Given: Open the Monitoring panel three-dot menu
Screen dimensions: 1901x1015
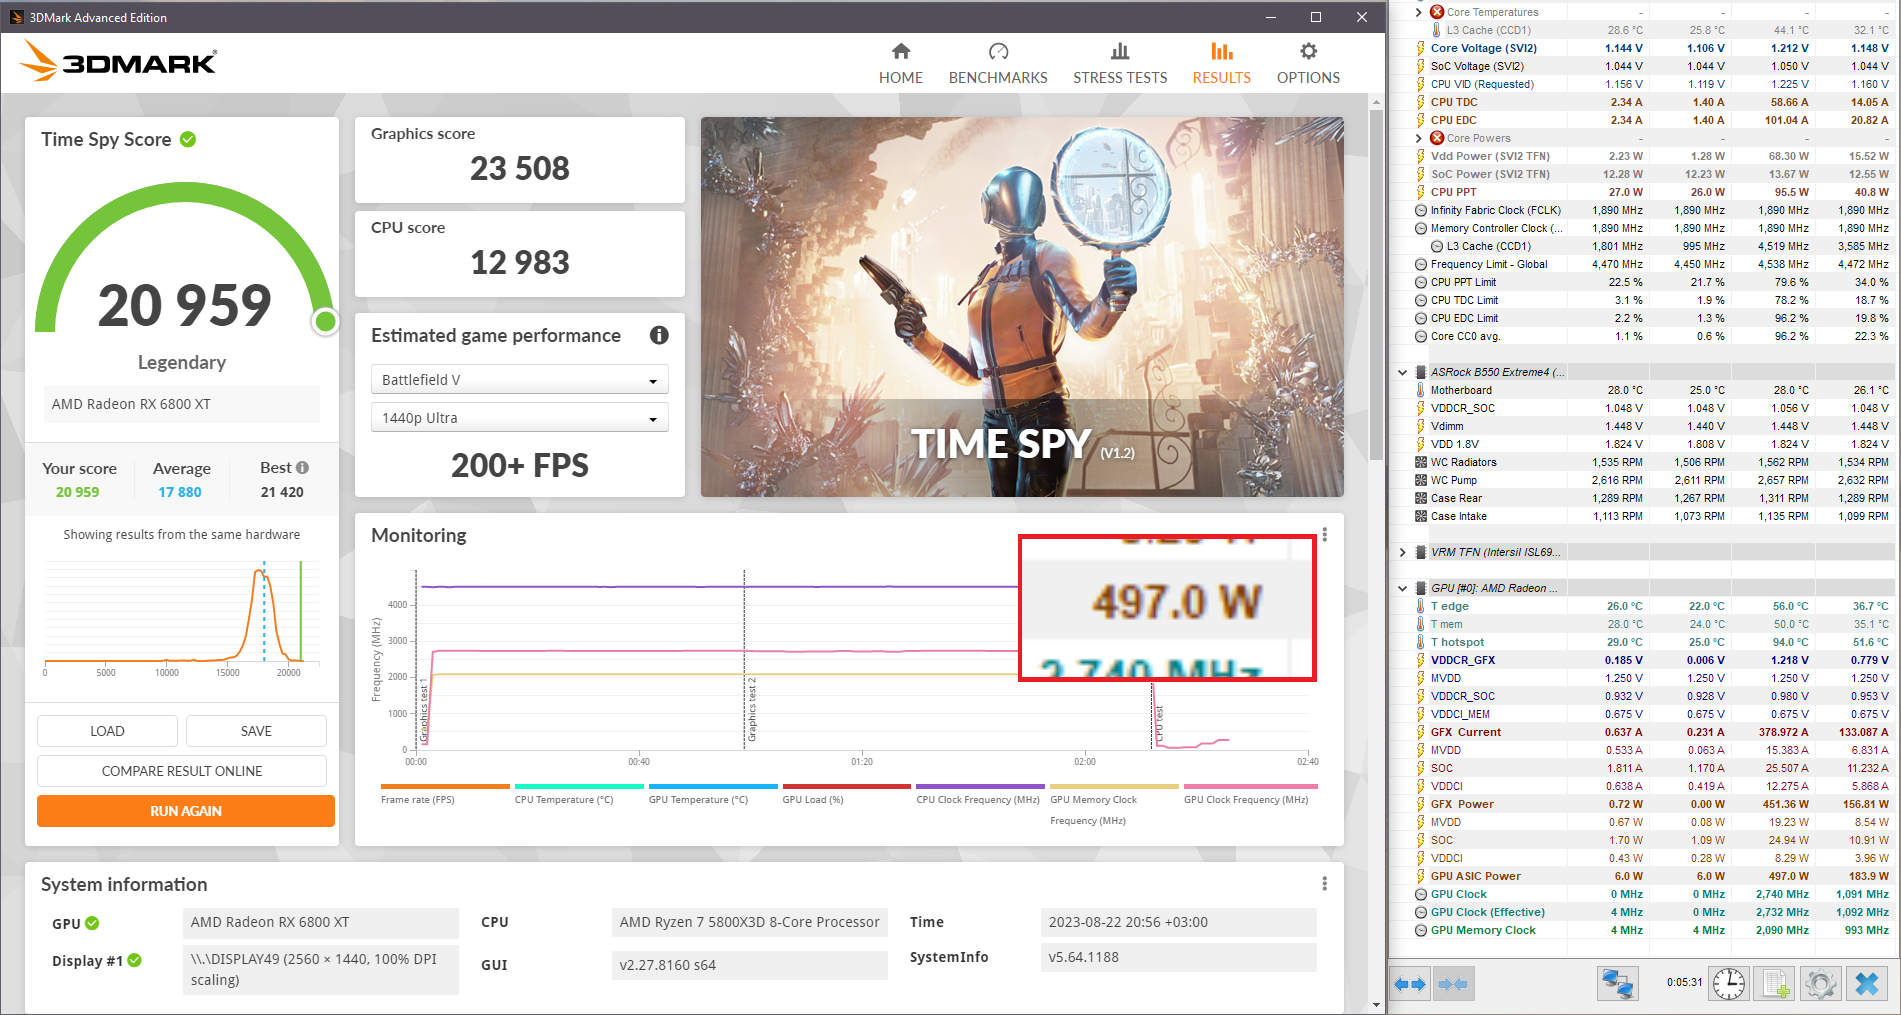Looking at the screenshot, I should tap(1325, 535).
